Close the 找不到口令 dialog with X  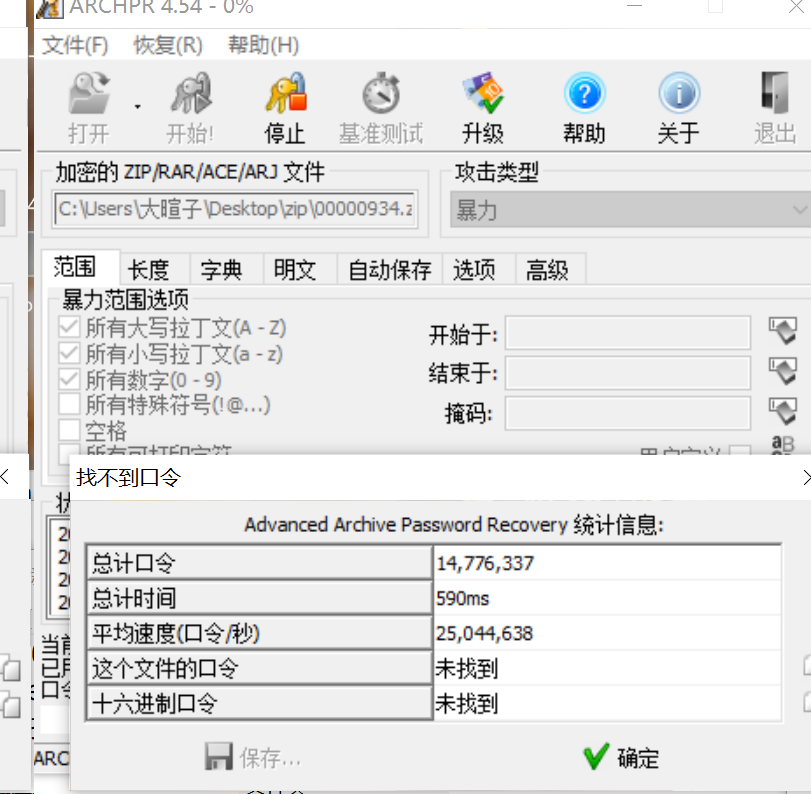pyautogui.click(x=806, y=477)
